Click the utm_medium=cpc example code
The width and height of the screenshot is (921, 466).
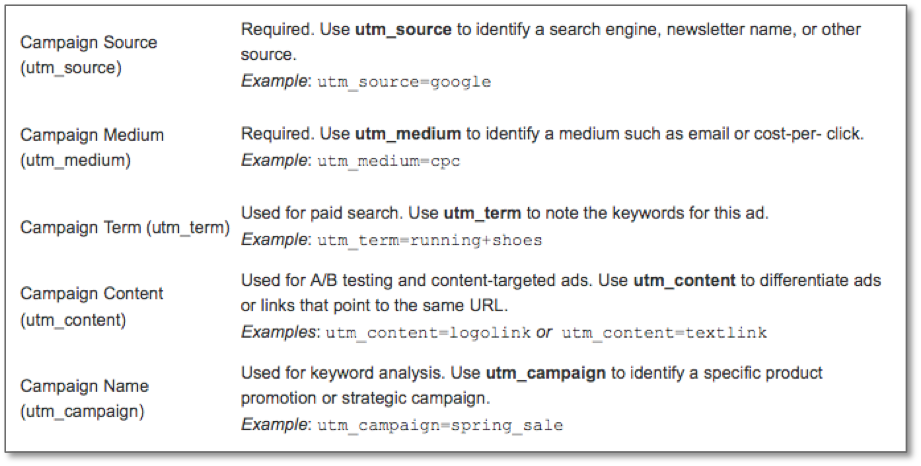[x=387, y=161]
